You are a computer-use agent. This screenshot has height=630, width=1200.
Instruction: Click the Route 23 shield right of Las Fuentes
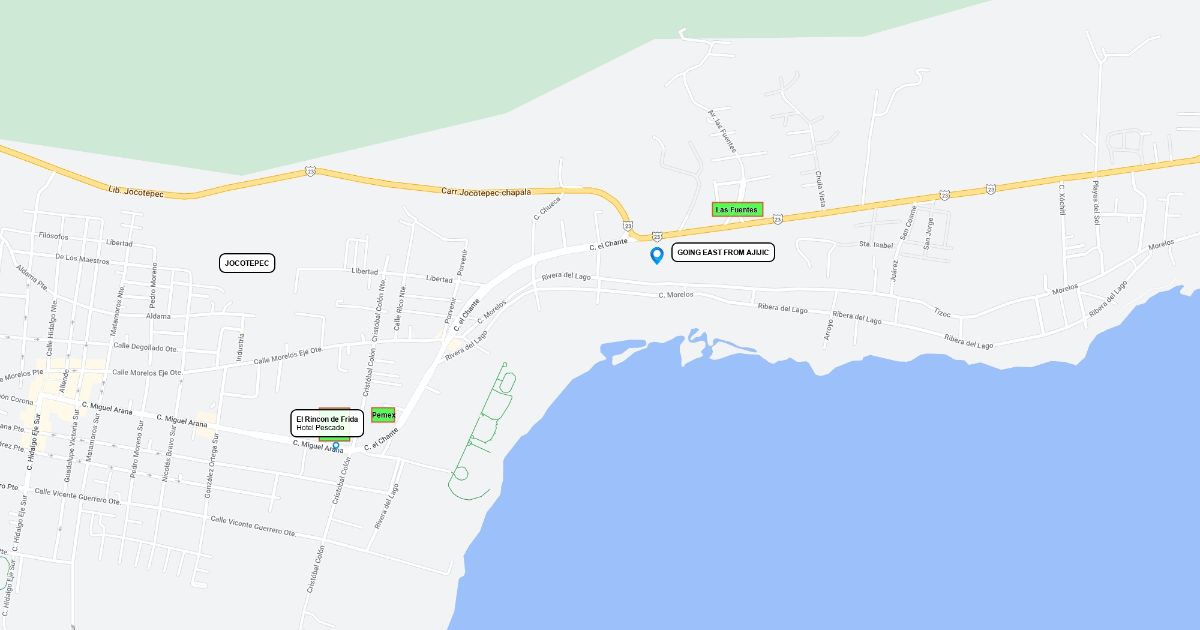click(x=778, y=217)
